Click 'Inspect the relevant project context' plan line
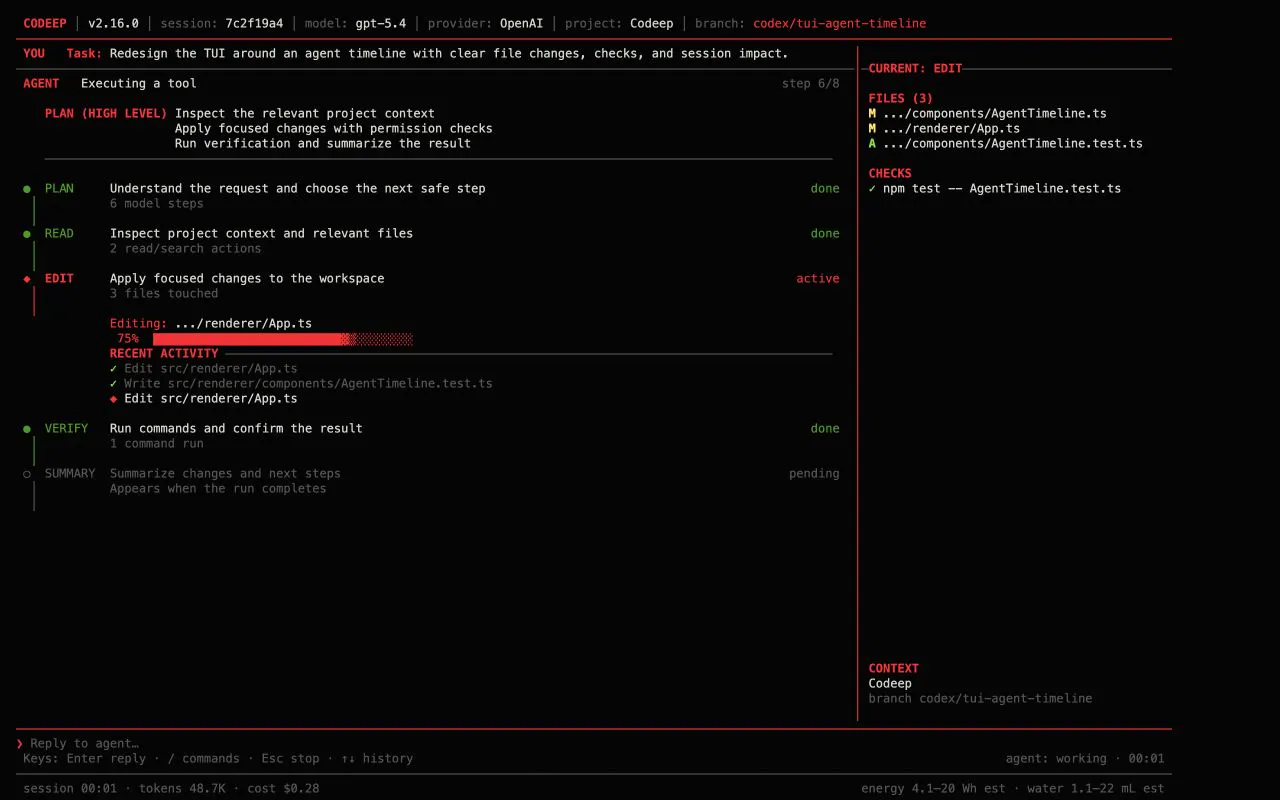 pos(305,114)
